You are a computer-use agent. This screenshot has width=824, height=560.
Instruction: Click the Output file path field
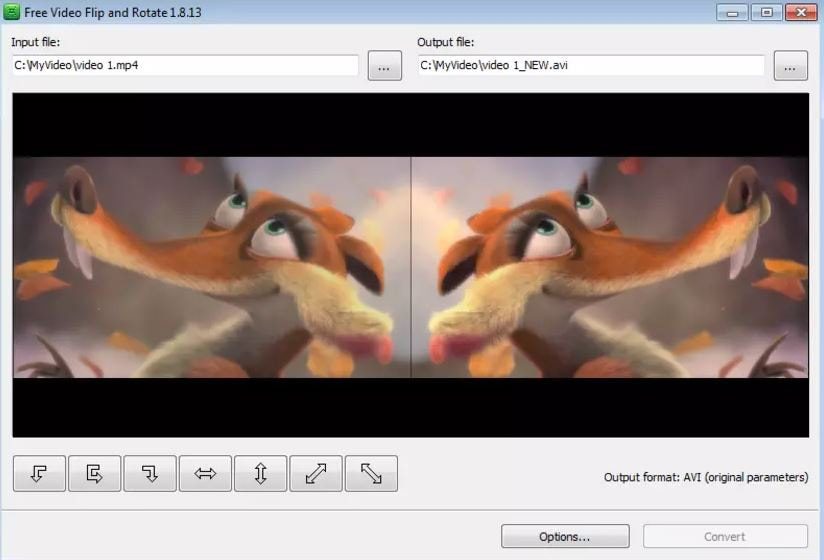click(x=591, y=65)
